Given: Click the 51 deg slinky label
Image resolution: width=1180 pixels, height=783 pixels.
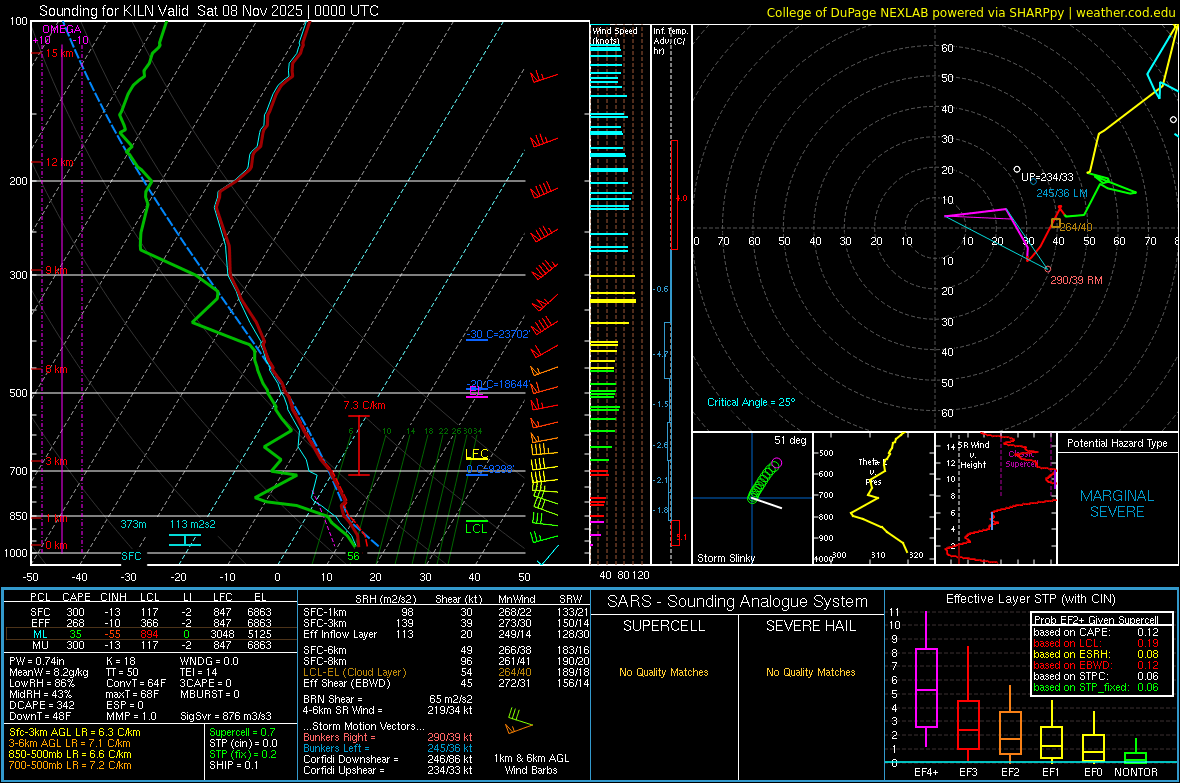Looking at the screenshot, I should click(789, 440).
